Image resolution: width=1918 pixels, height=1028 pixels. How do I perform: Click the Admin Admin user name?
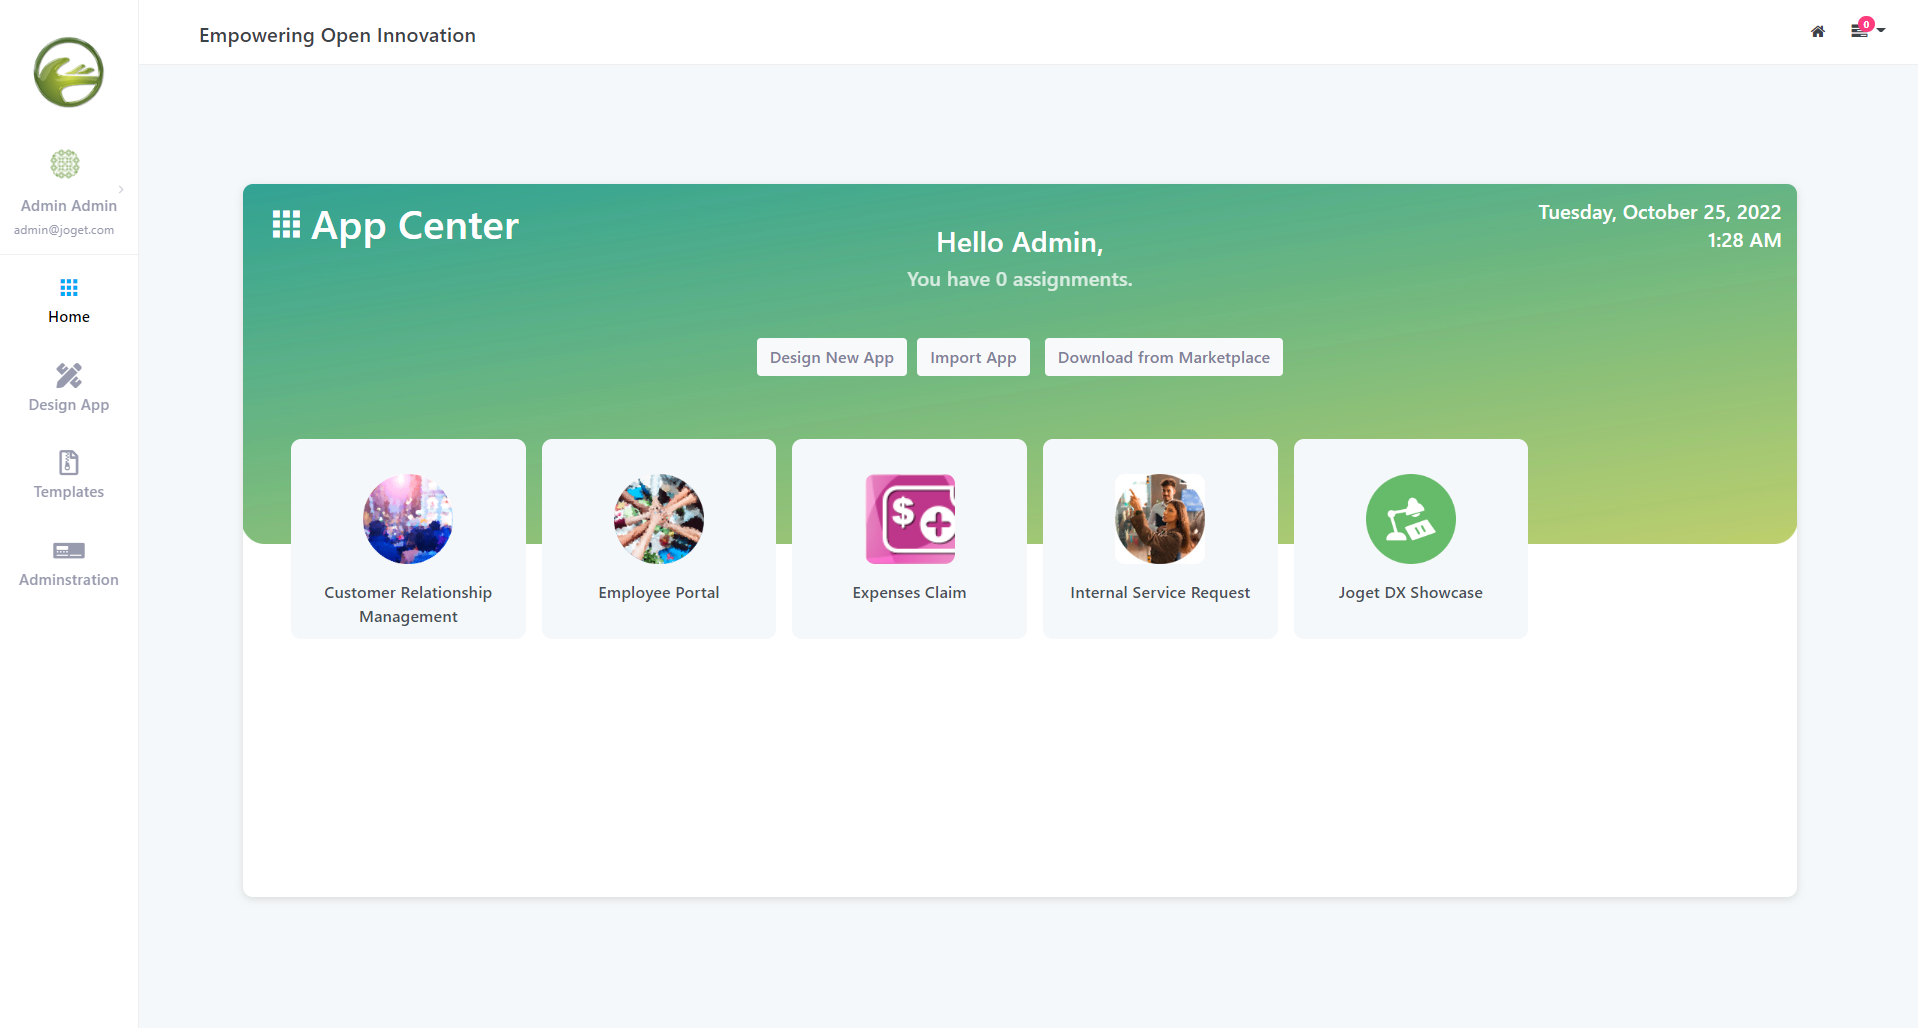69,206
